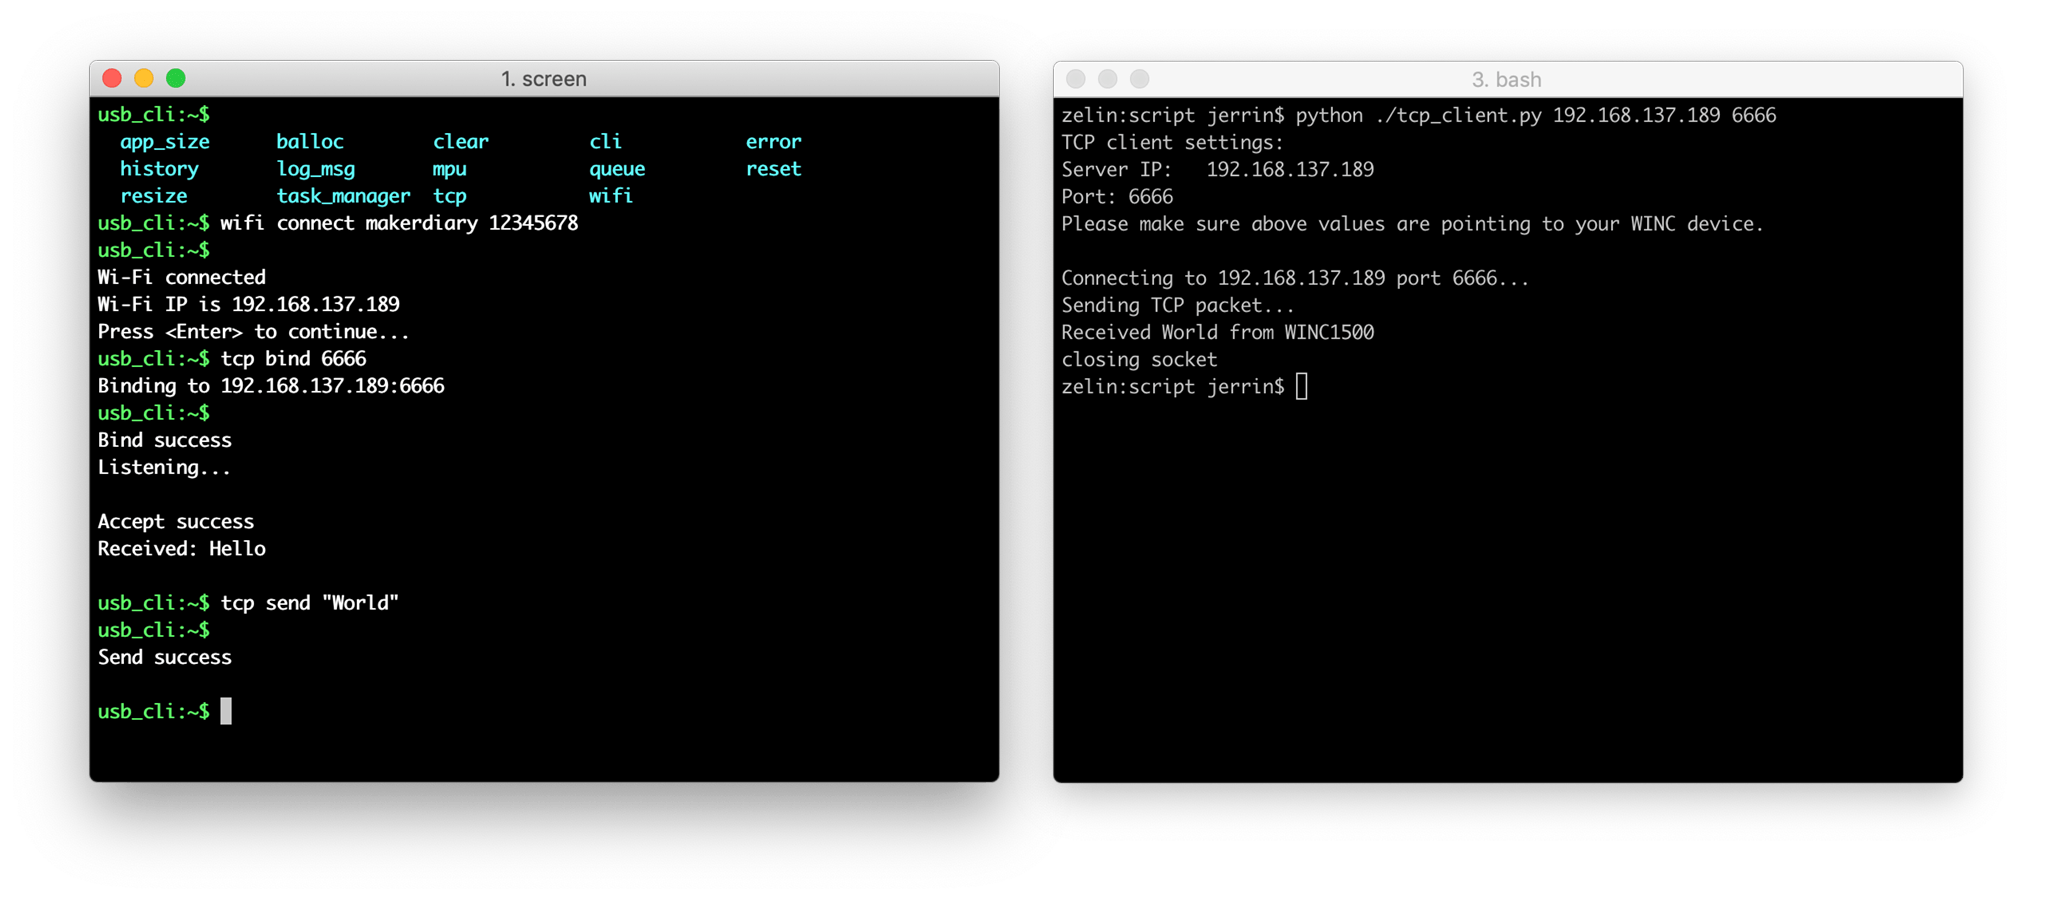Click the app_size command entry

pos(165,141)
